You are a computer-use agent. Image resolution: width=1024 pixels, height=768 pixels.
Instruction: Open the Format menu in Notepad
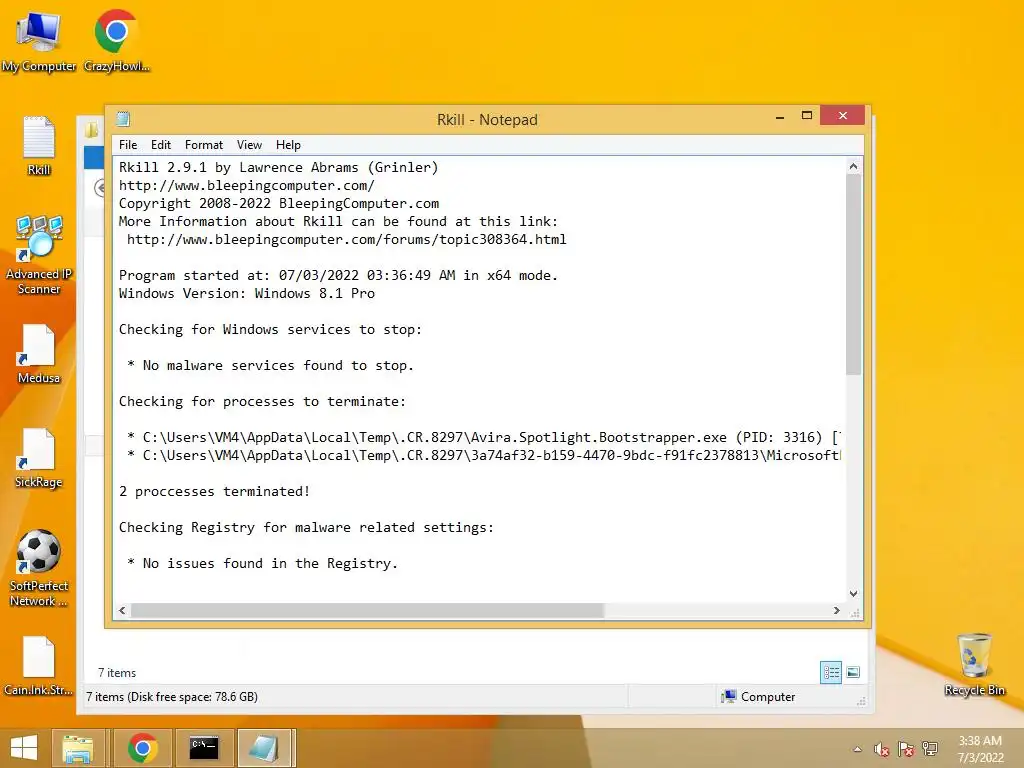click(x=204, y=145)
